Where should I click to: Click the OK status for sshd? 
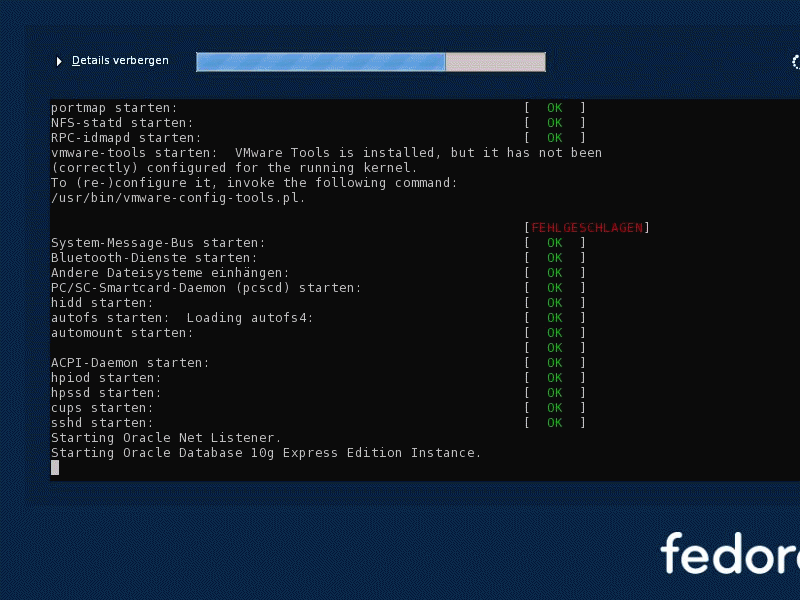coord(555,423)
